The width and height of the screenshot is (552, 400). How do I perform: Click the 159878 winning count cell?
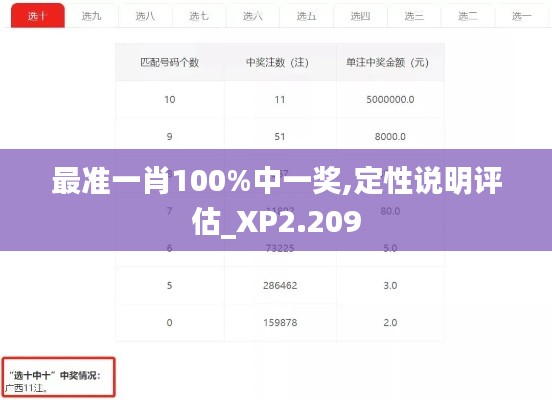coord(280,323)
